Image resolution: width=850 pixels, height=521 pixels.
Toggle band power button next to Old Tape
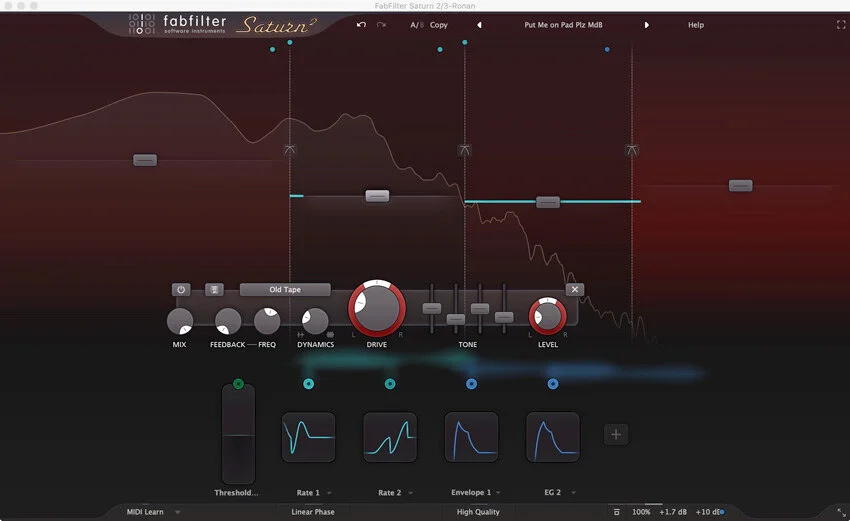pyautogui.click(x=181, y=290)
